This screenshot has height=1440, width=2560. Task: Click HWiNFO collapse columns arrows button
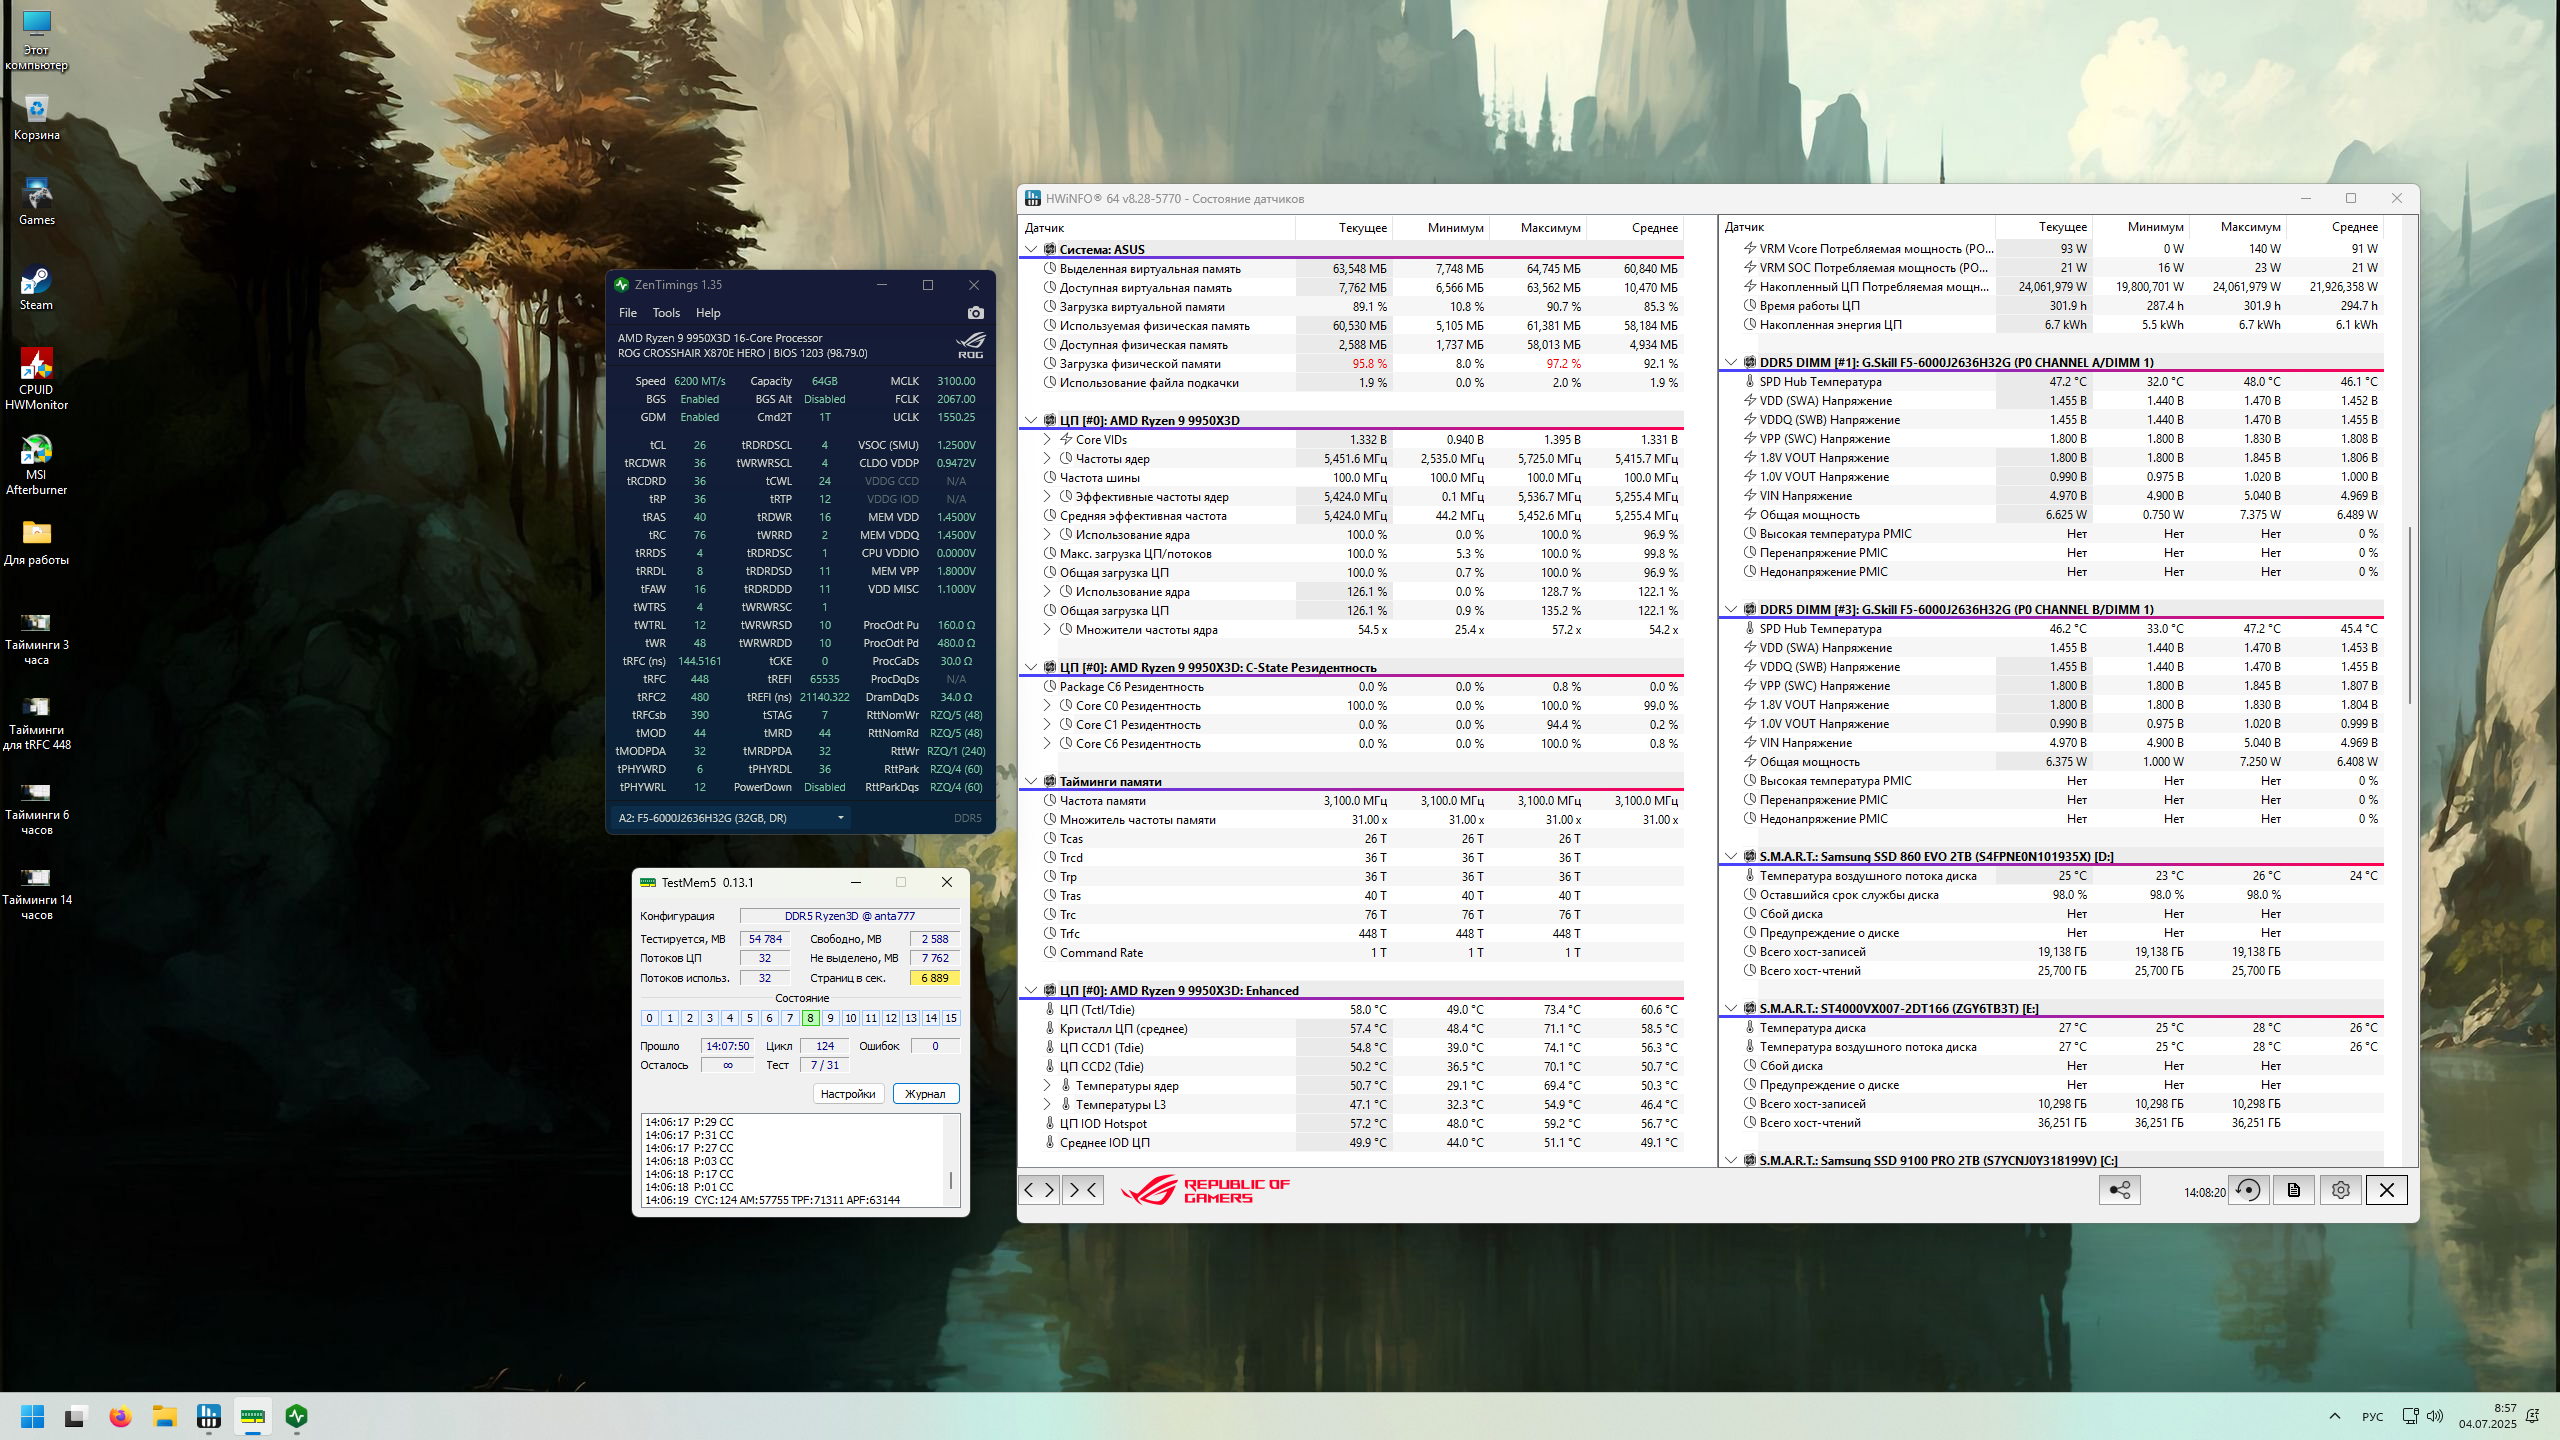click(1083, 1190)
